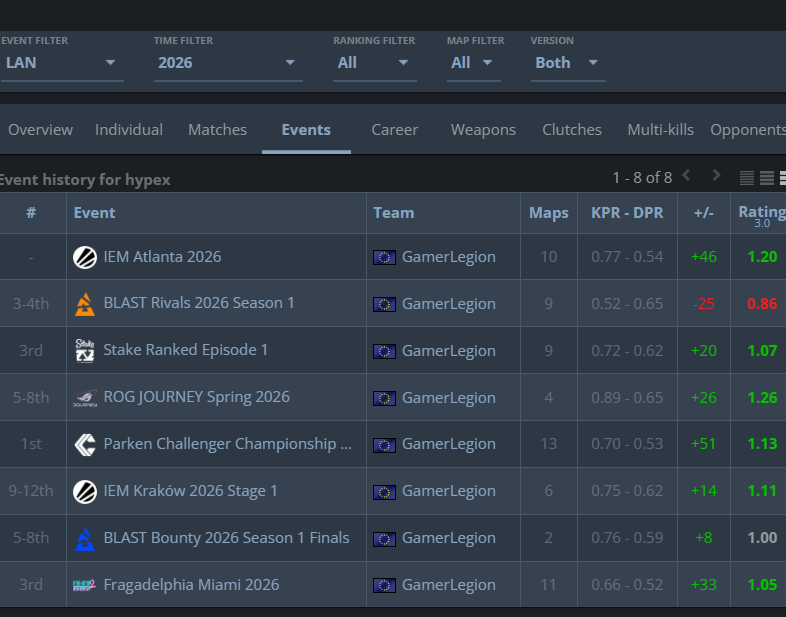
Task: Click the ESL logo beside IEM Atlanta 2026
Action: [x=85, y=258]
